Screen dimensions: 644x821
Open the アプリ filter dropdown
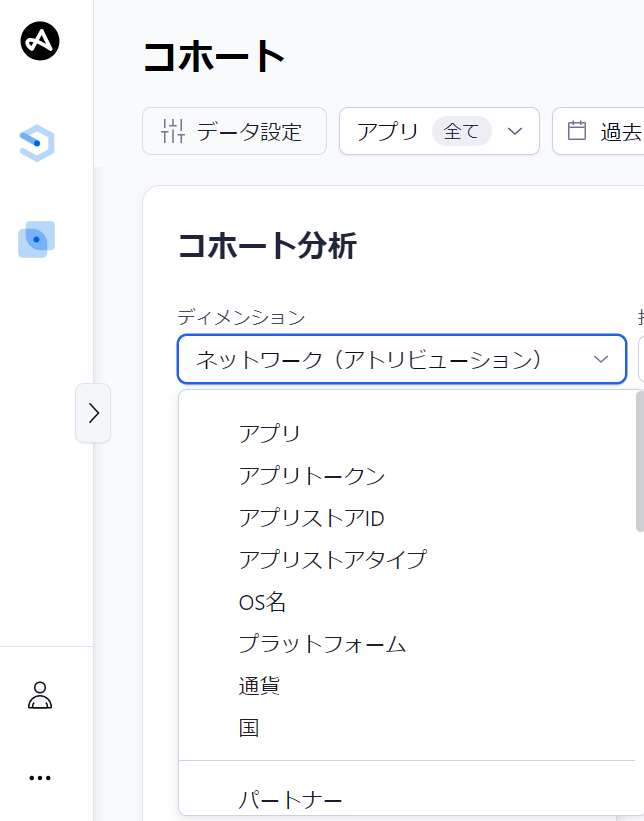coord(439,131)
